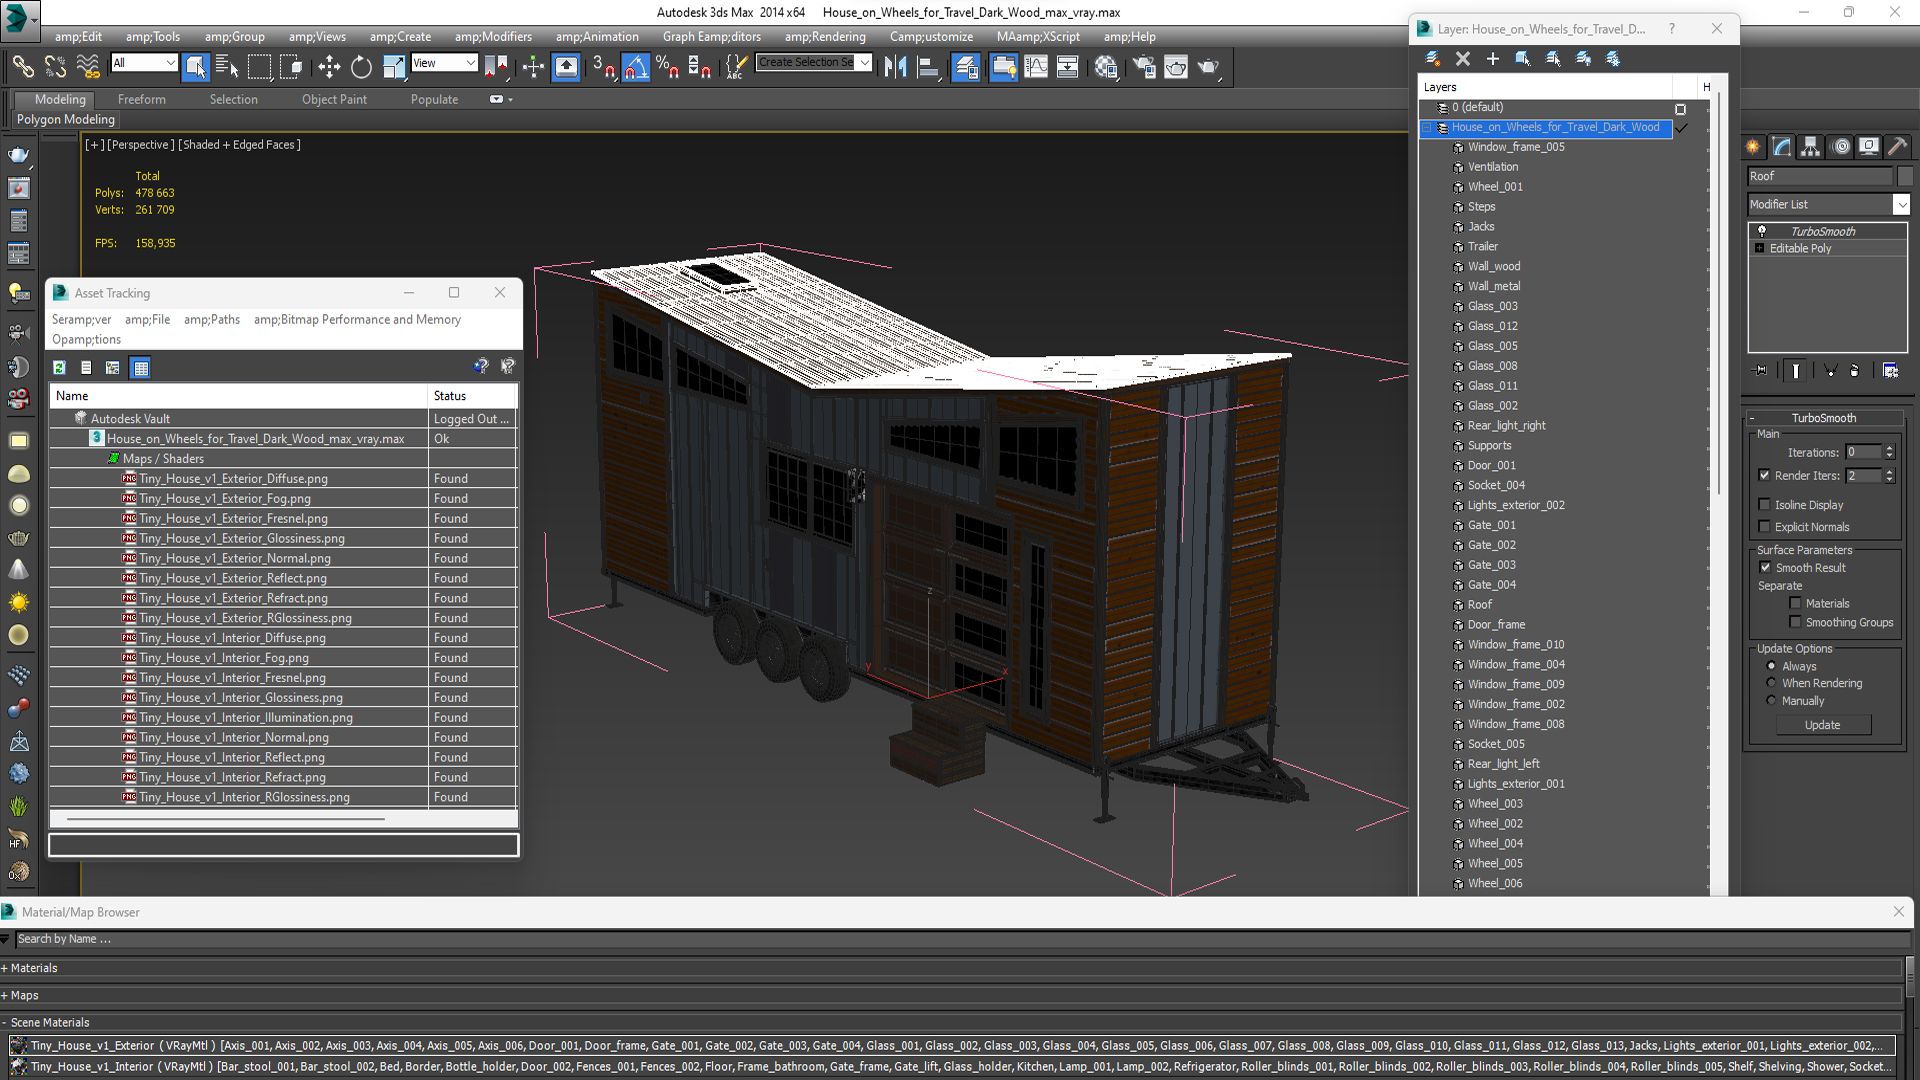Toggle the Smooth Result checkbox
1920x1080 pixels.
[x=1765, y=568]
